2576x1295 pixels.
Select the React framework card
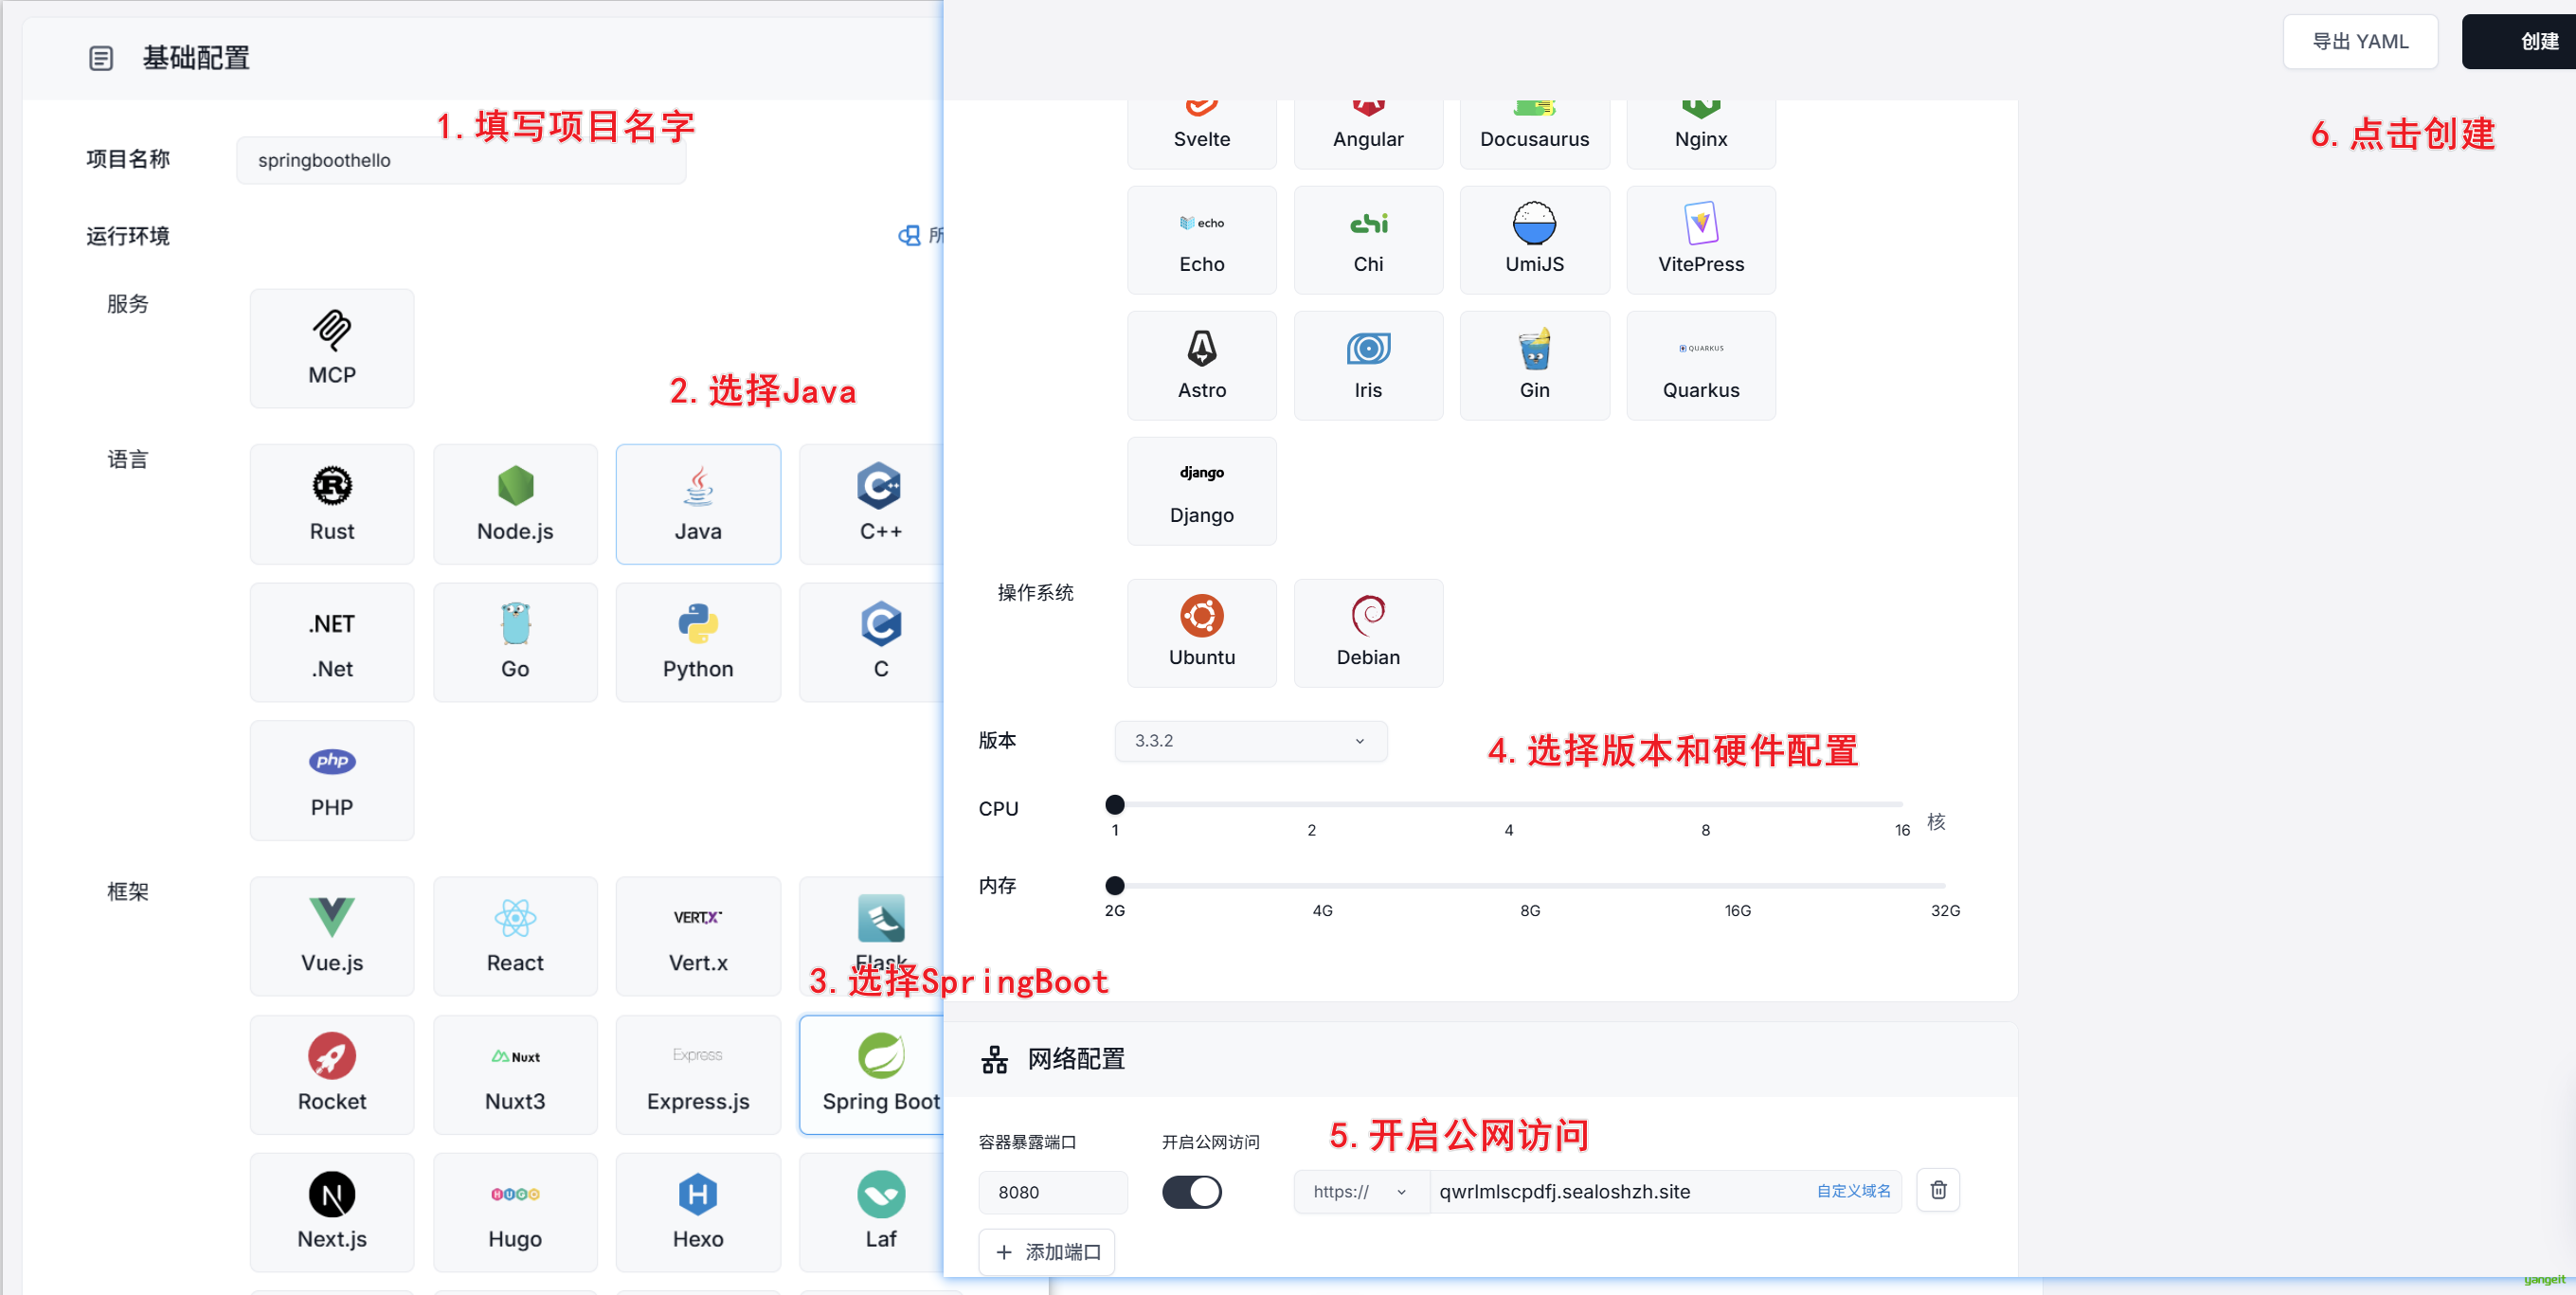[515, 936]
